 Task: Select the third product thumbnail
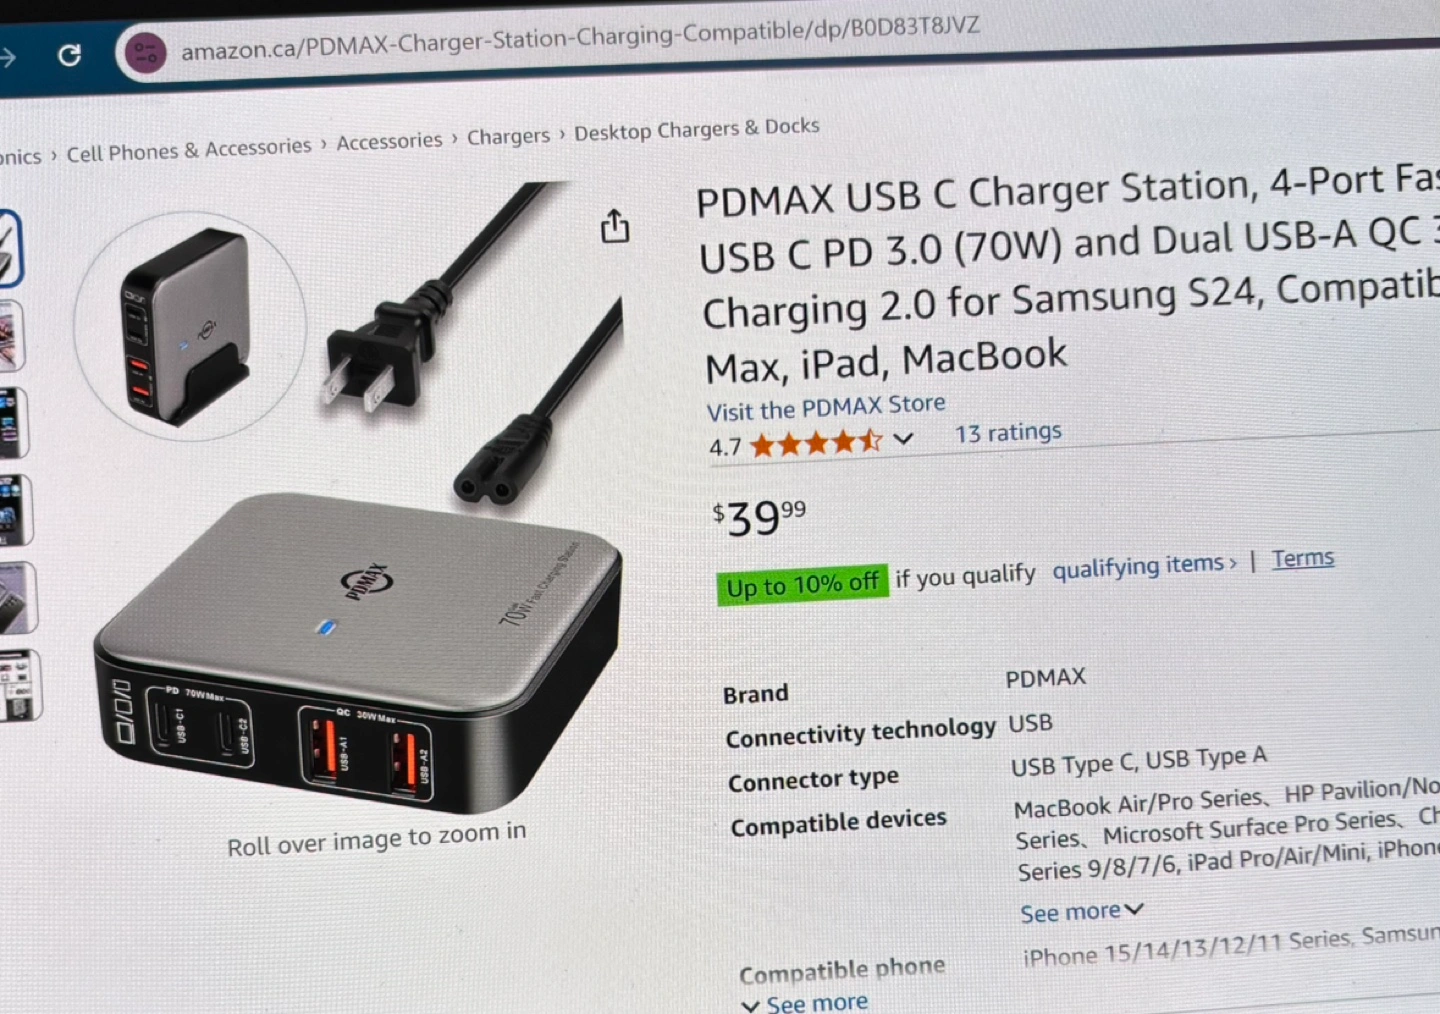13,423
